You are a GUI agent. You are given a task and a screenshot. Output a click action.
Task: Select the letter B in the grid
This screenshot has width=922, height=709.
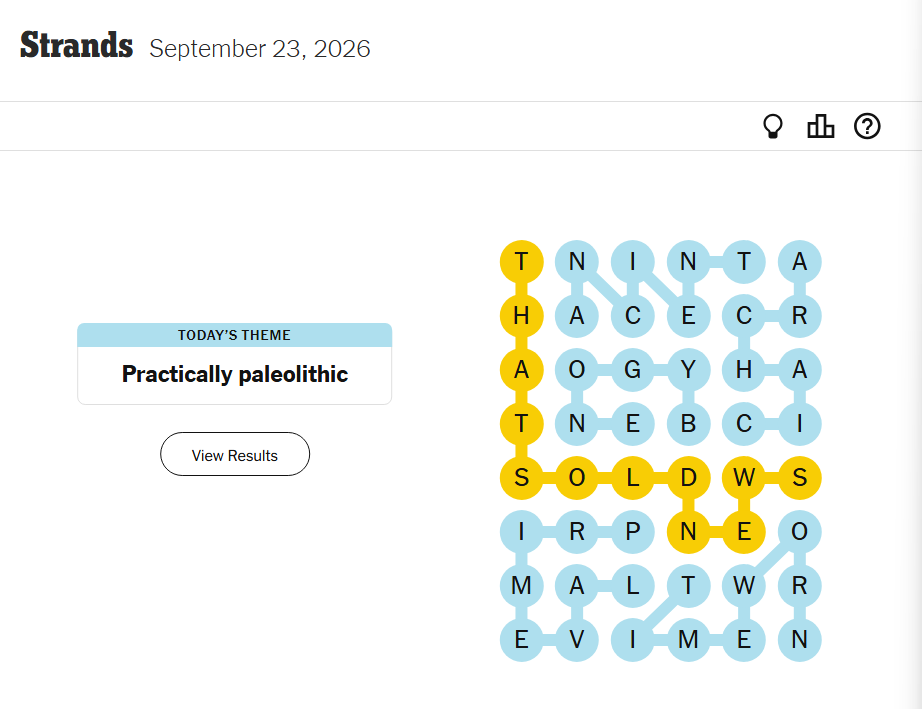689,424
